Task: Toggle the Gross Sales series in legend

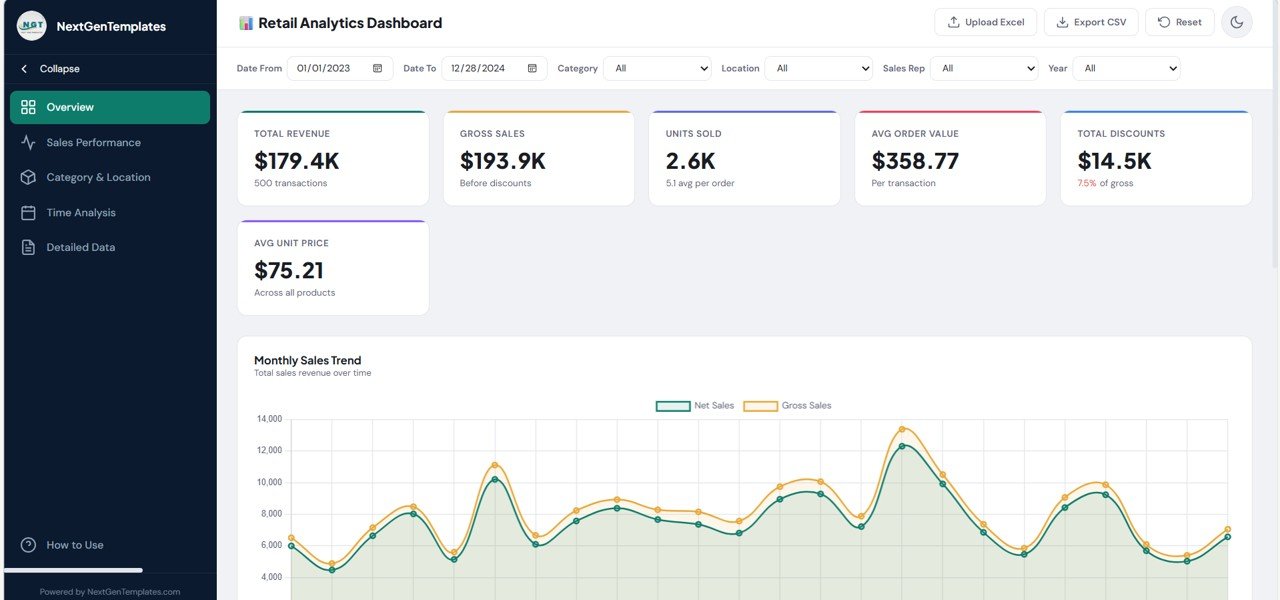Action: coord(806,405)
